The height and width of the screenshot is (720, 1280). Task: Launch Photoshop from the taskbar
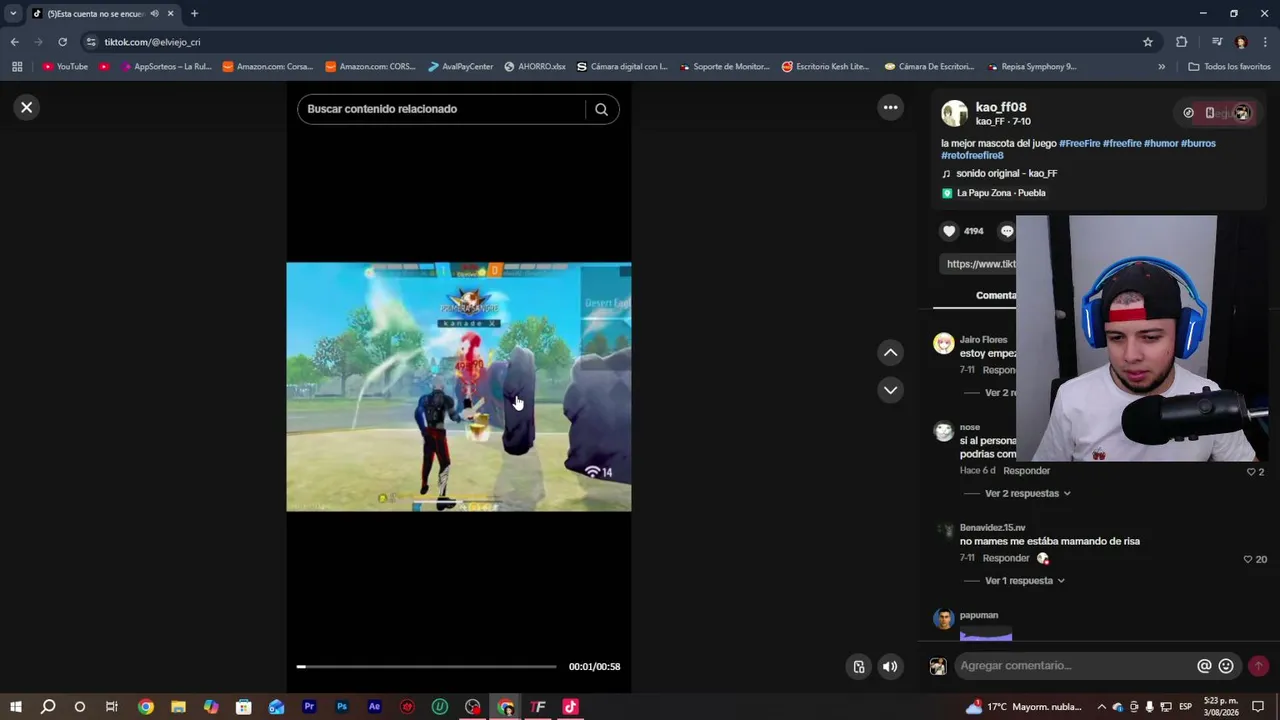[x=342, y=707]
